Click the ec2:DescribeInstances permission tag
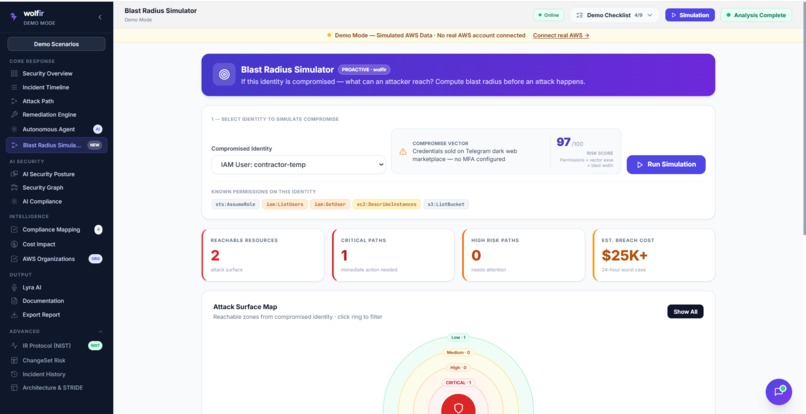Screen dimensions: 806x414 click(386, 204)
